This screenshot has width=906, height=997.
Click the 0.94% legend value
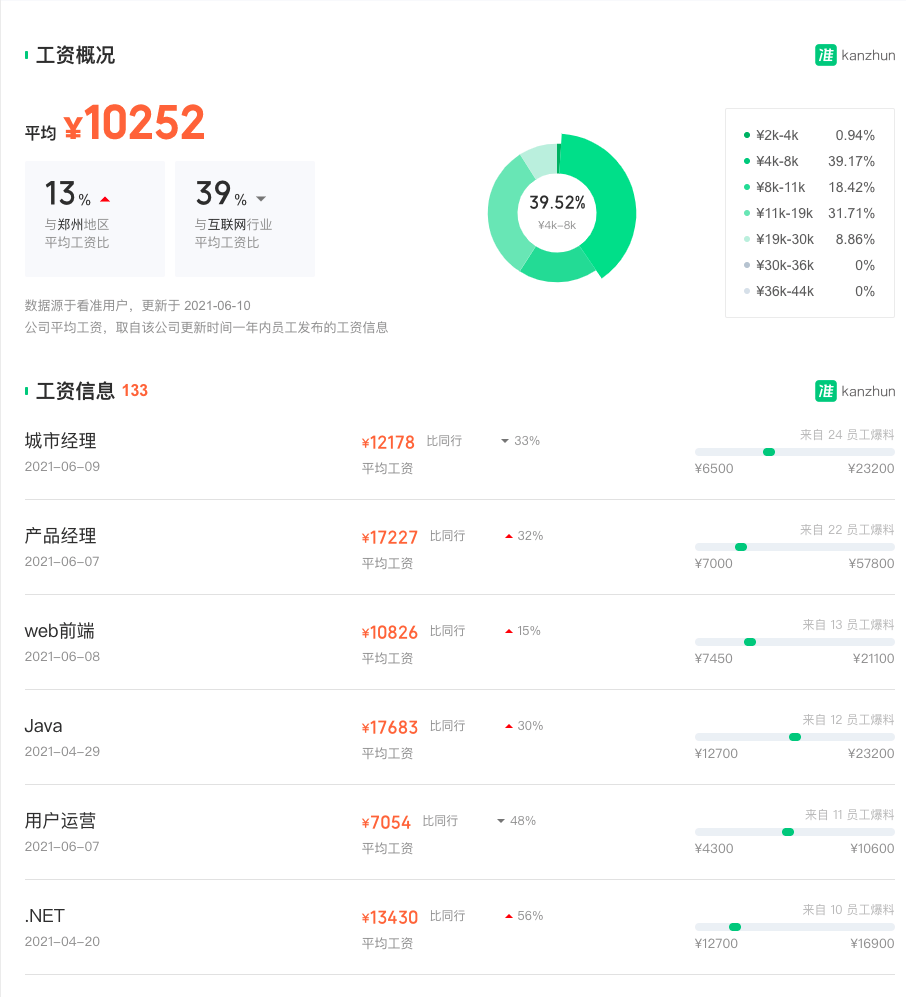pos(855,135)
